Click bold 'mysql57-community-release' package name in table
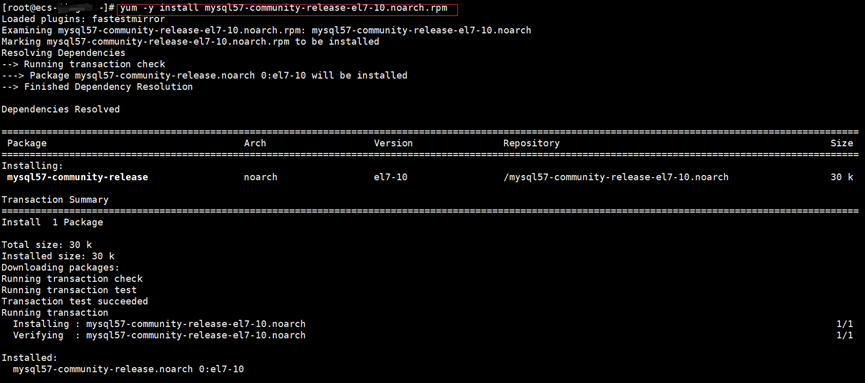This screenshot has width=865, height=383. tap(77, 177)
